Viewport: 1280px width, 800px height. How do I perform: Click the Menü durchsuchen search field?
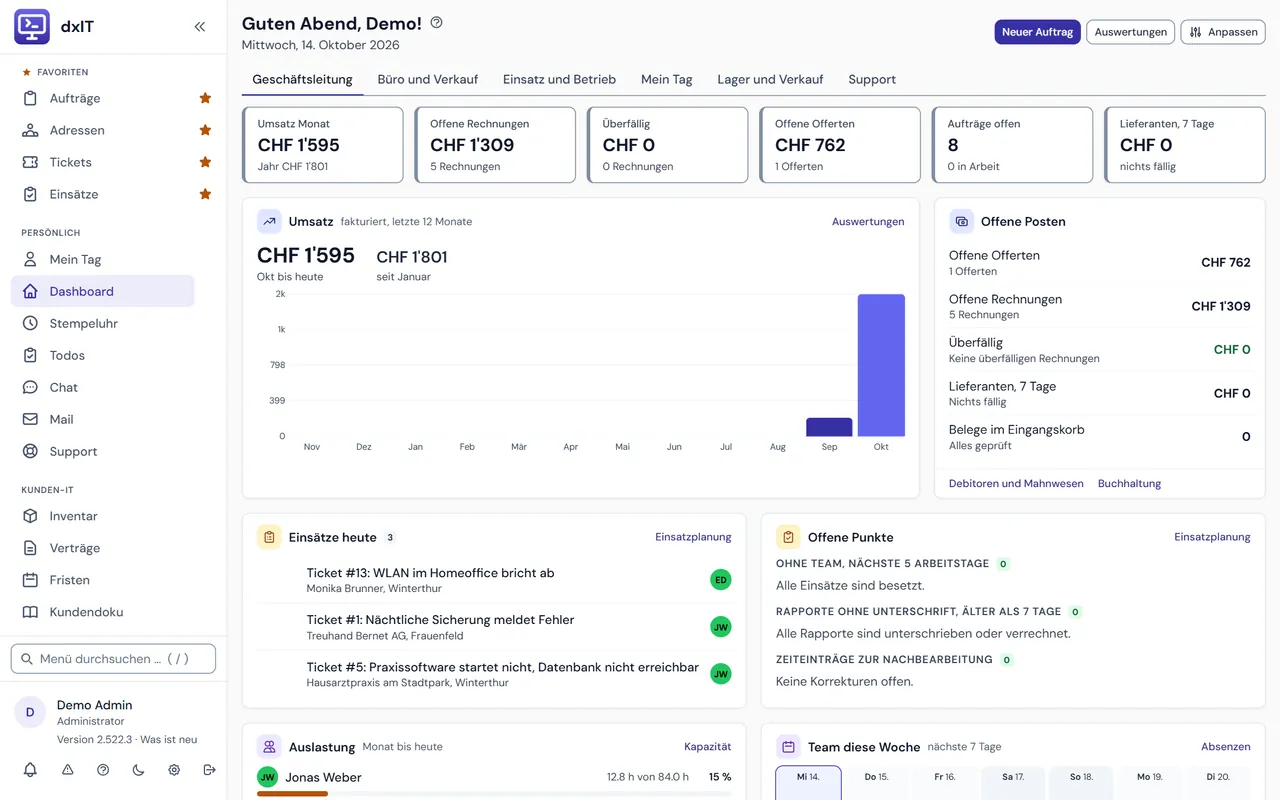(x=113, y=659)
